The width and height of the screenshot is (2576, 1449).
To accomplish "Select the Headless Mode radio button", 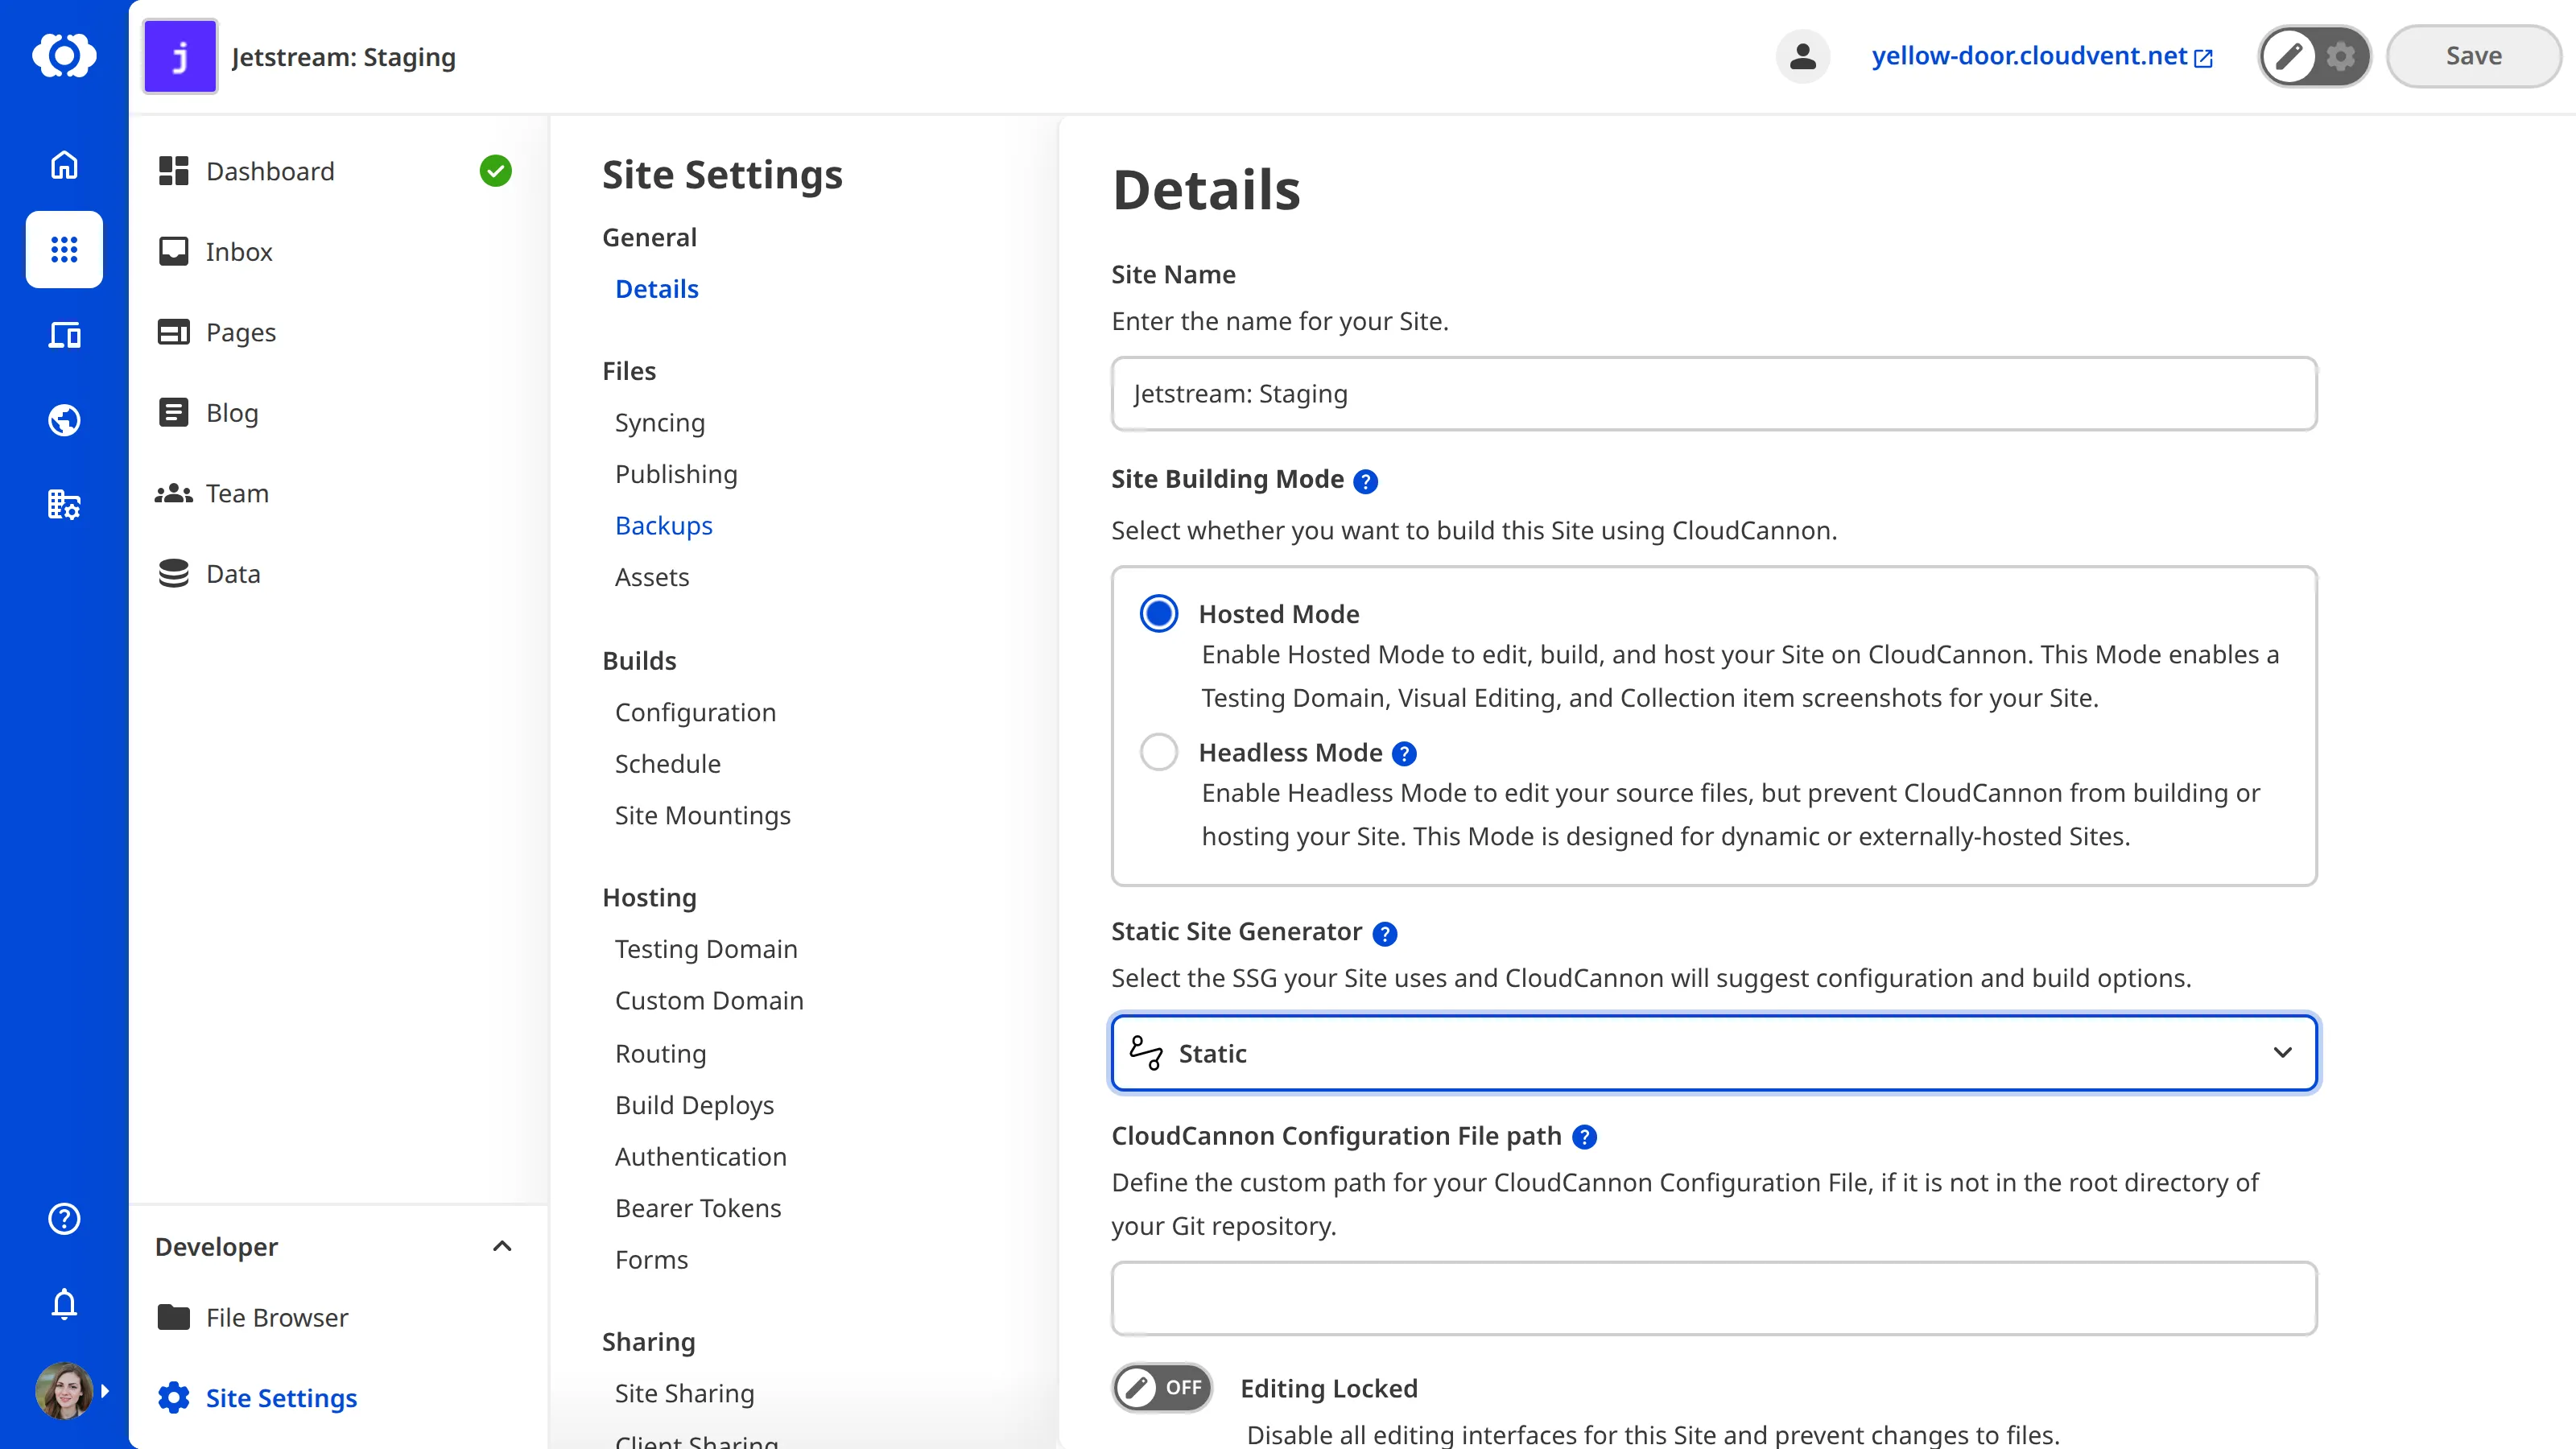I will click(x=1159, y=752).
